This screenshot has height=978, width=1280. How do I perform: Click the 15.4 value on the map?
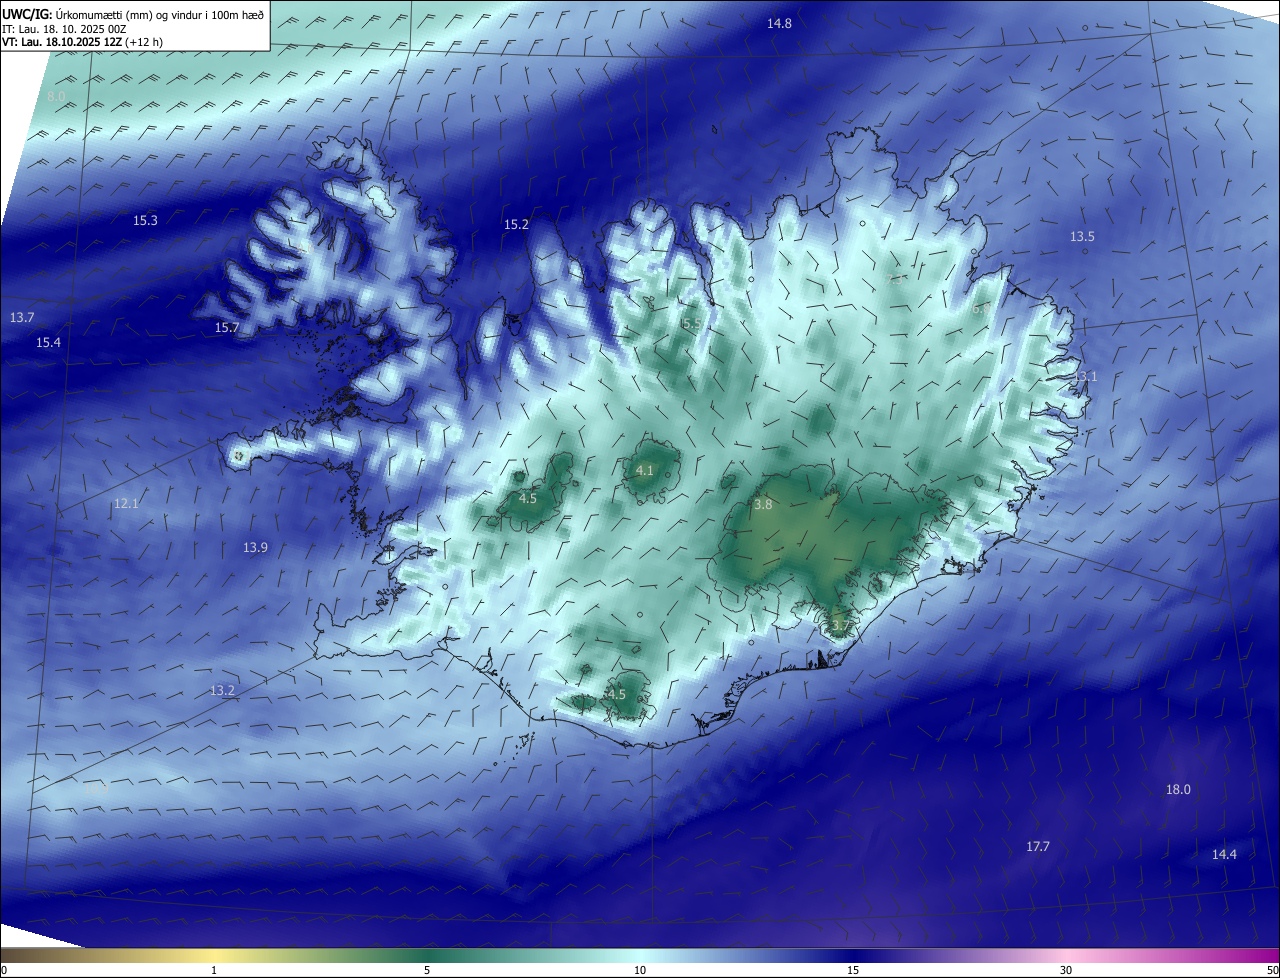(48, 342)
